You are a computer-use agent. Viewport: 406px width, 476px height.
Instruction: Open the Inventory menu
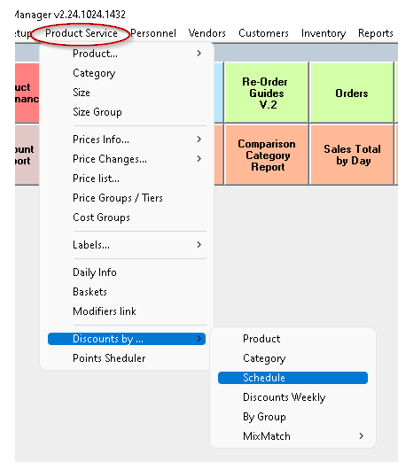click(323, 33)
